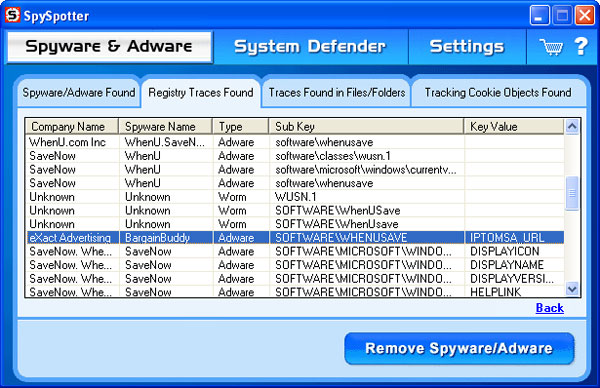Switch to Spyware/Adware Found tab
Screen dimensions: 600x388
79,93
